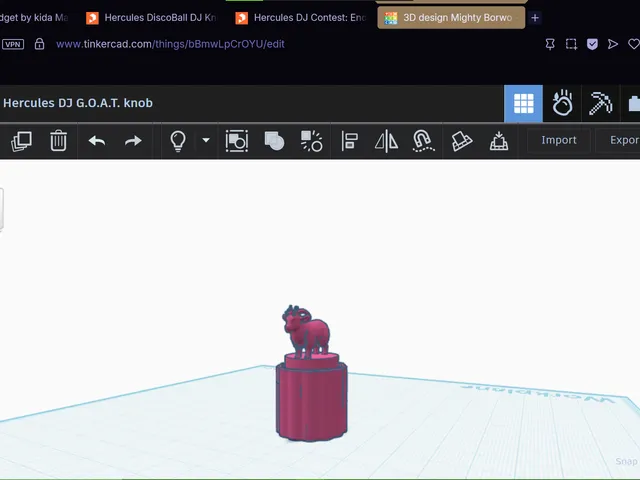
Task: Select the Mirror tool icon
Action: coord(386,141)
